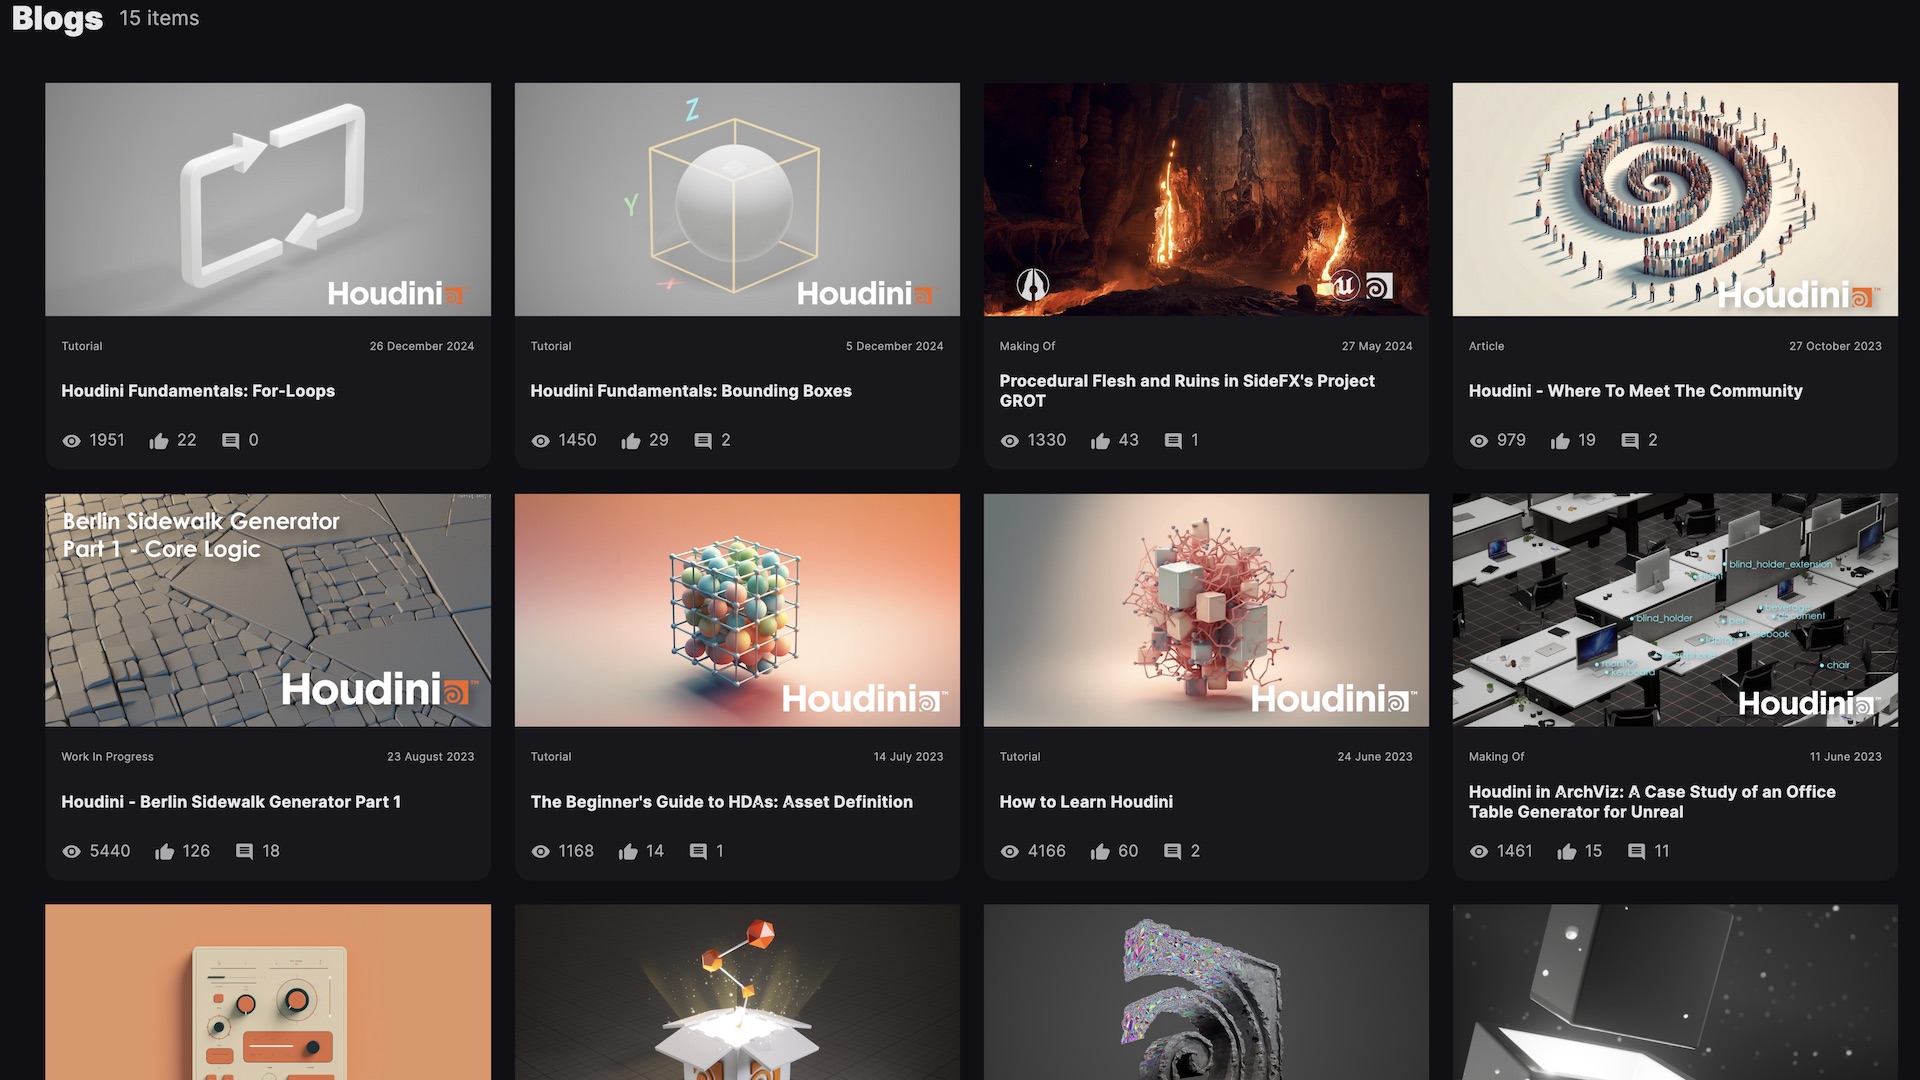The height and width of the screenshot is (1080, 1920).
Task: Open the synth panel thumbnail in third row
Action: click(x=268, y=992)
